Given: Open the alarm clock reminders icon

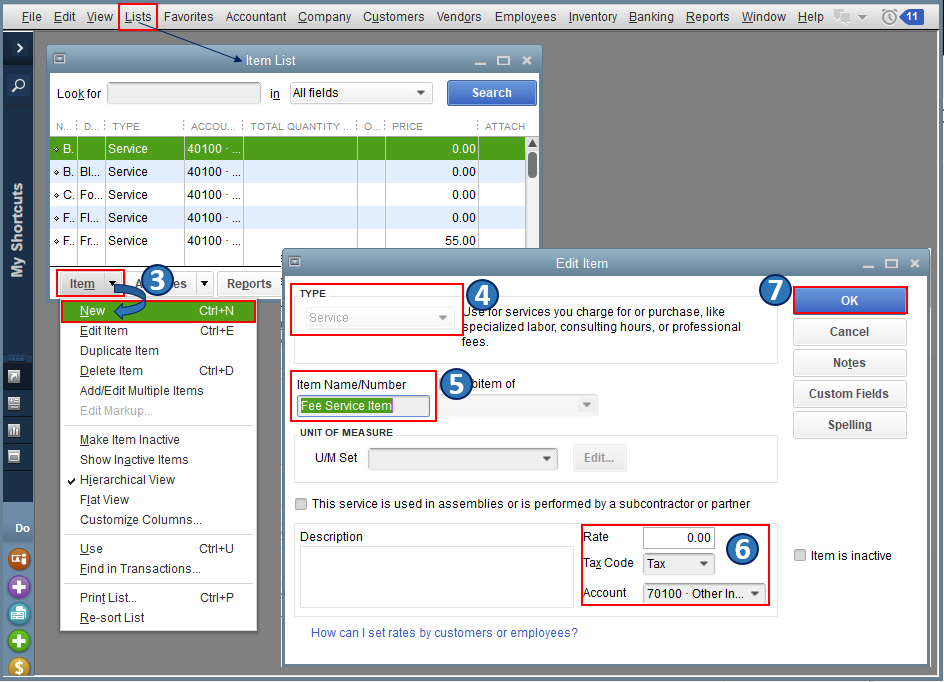Looking at the screenshot, I should click(x=889, y=17).
